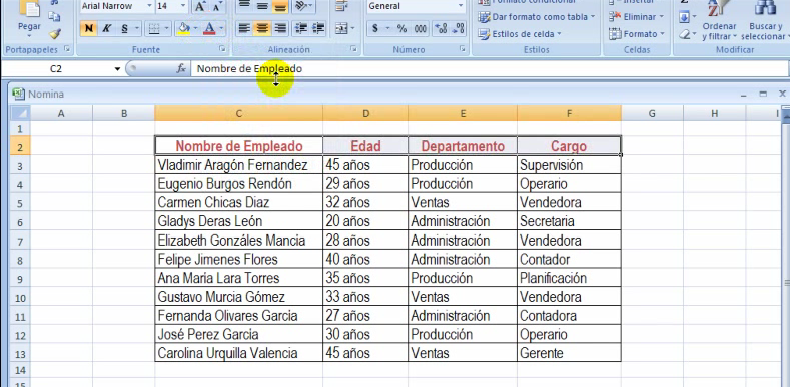Open Fuente dialog launcher

point(222,49)
